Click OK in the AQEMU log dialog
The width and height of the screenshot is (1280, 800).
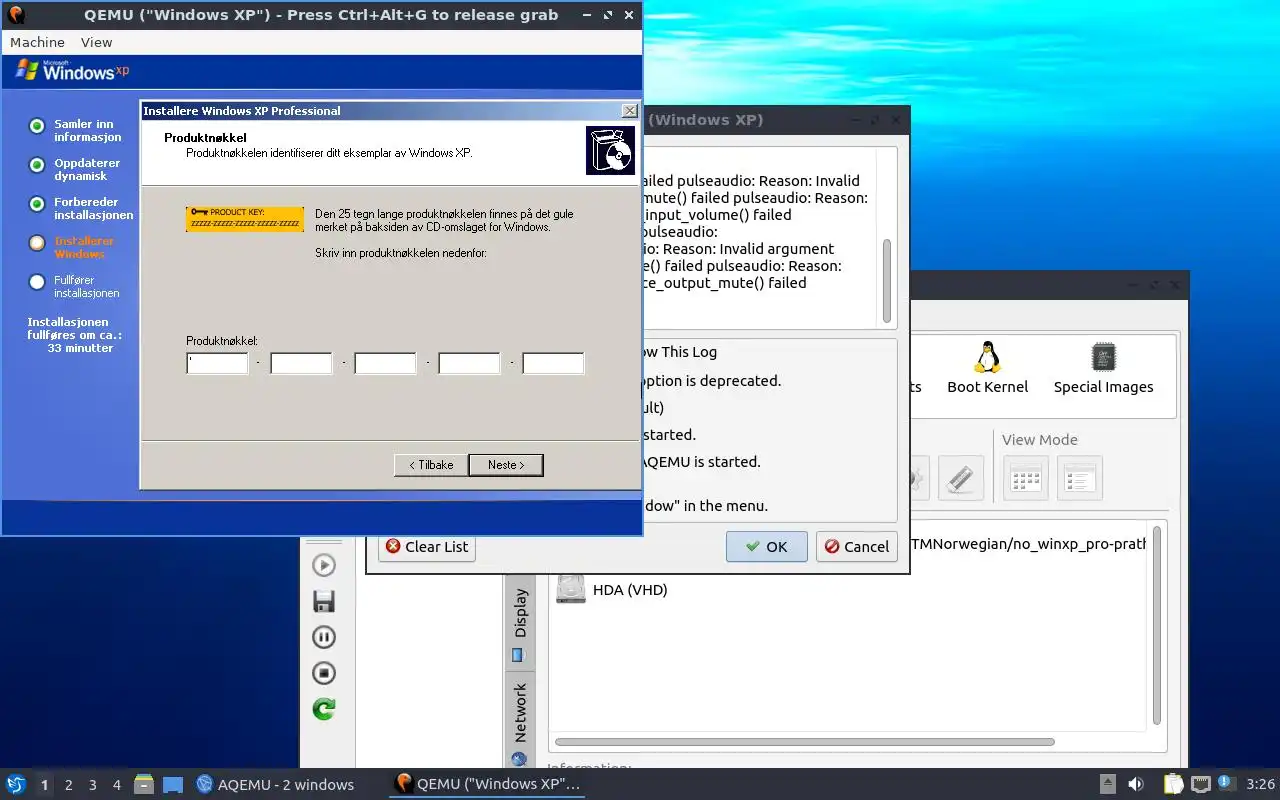click(767, 546)
